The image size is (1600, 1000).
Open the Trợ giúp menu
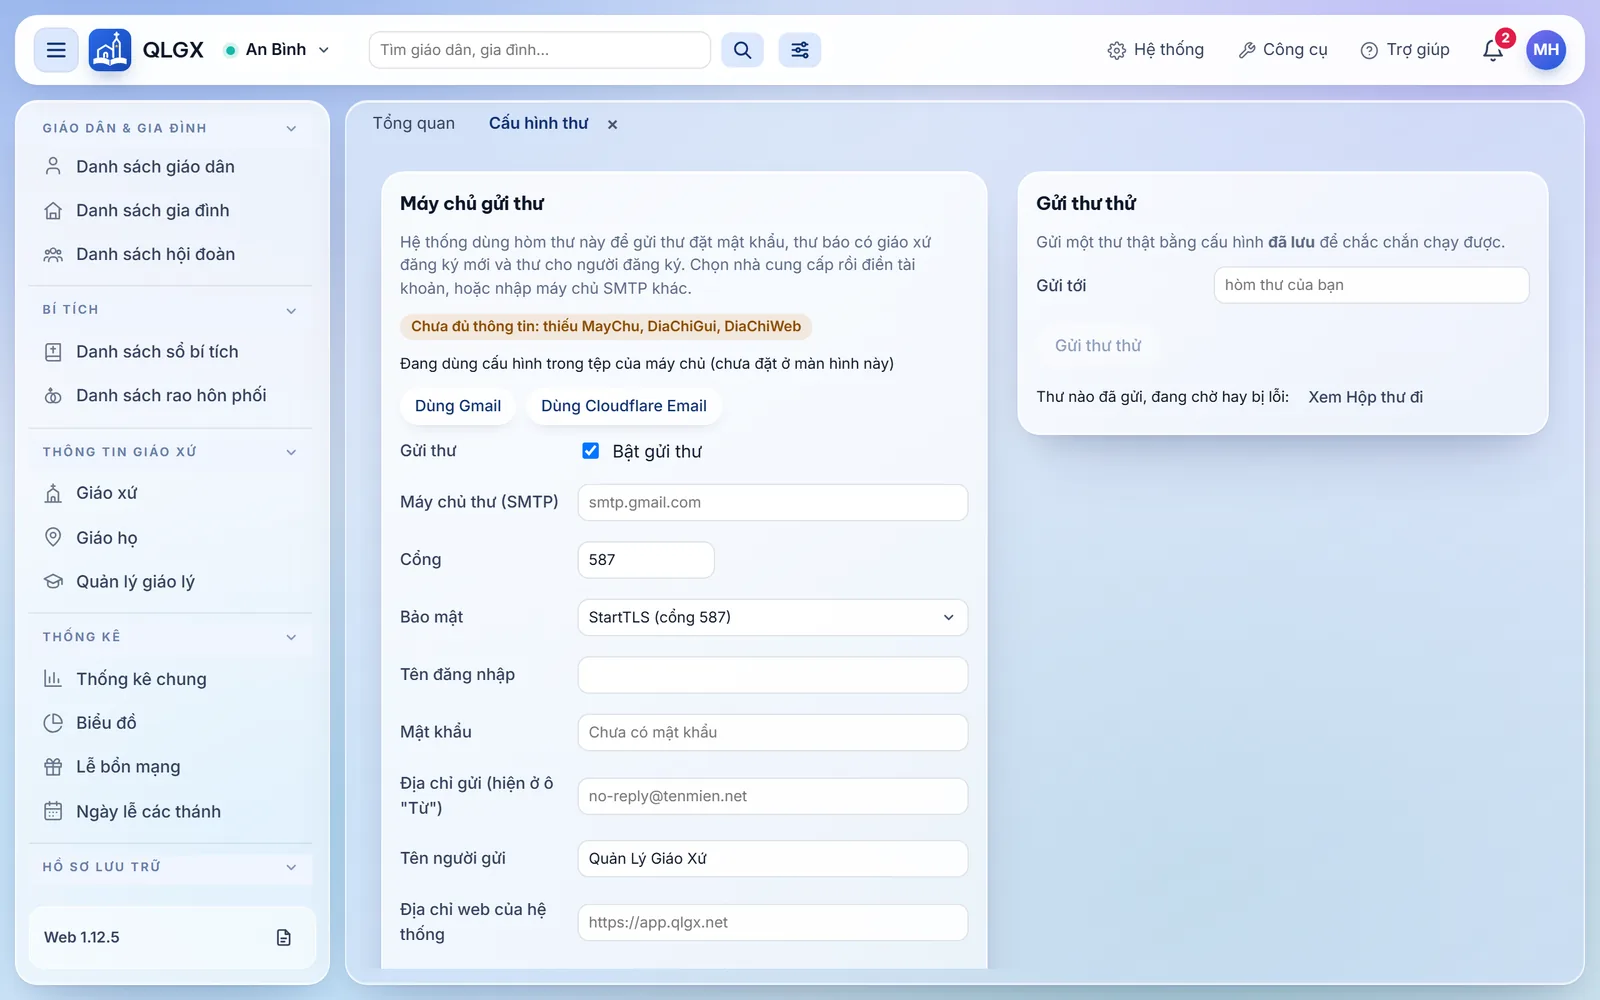point(1405,50)
